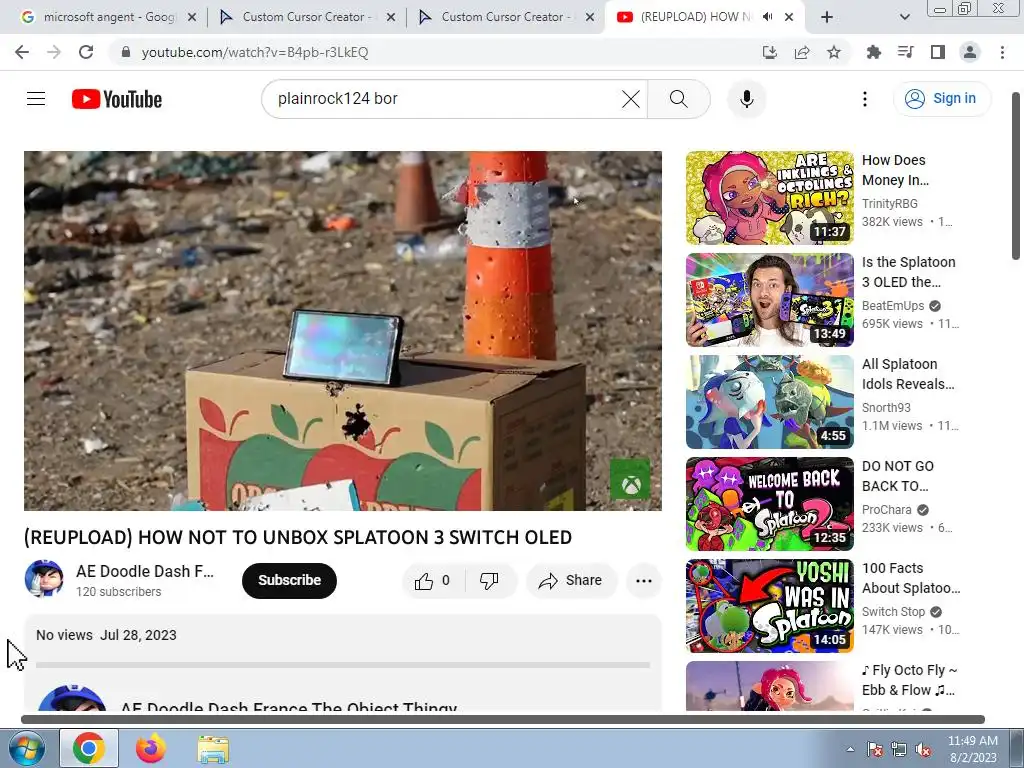Subscribe to AE Doodle Dash channel
The width and height of the screenshot is (1024, 768).
[x=289, y=581]
